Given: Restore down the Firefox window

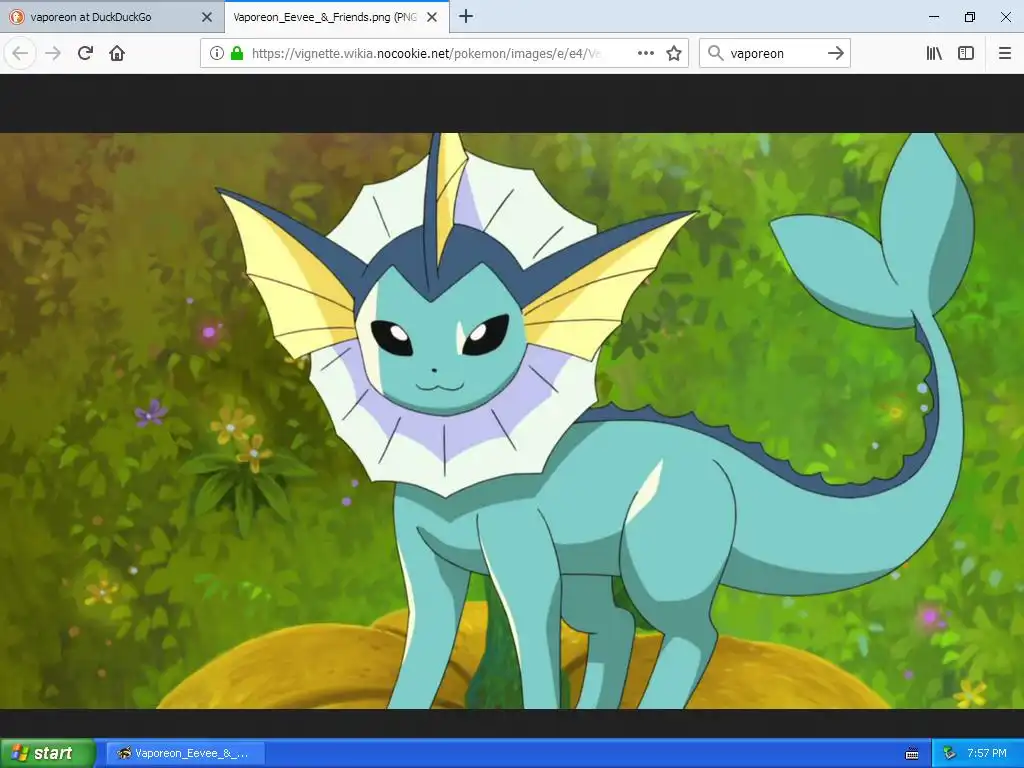Looking at the screenshot, I should pos(970,16).
